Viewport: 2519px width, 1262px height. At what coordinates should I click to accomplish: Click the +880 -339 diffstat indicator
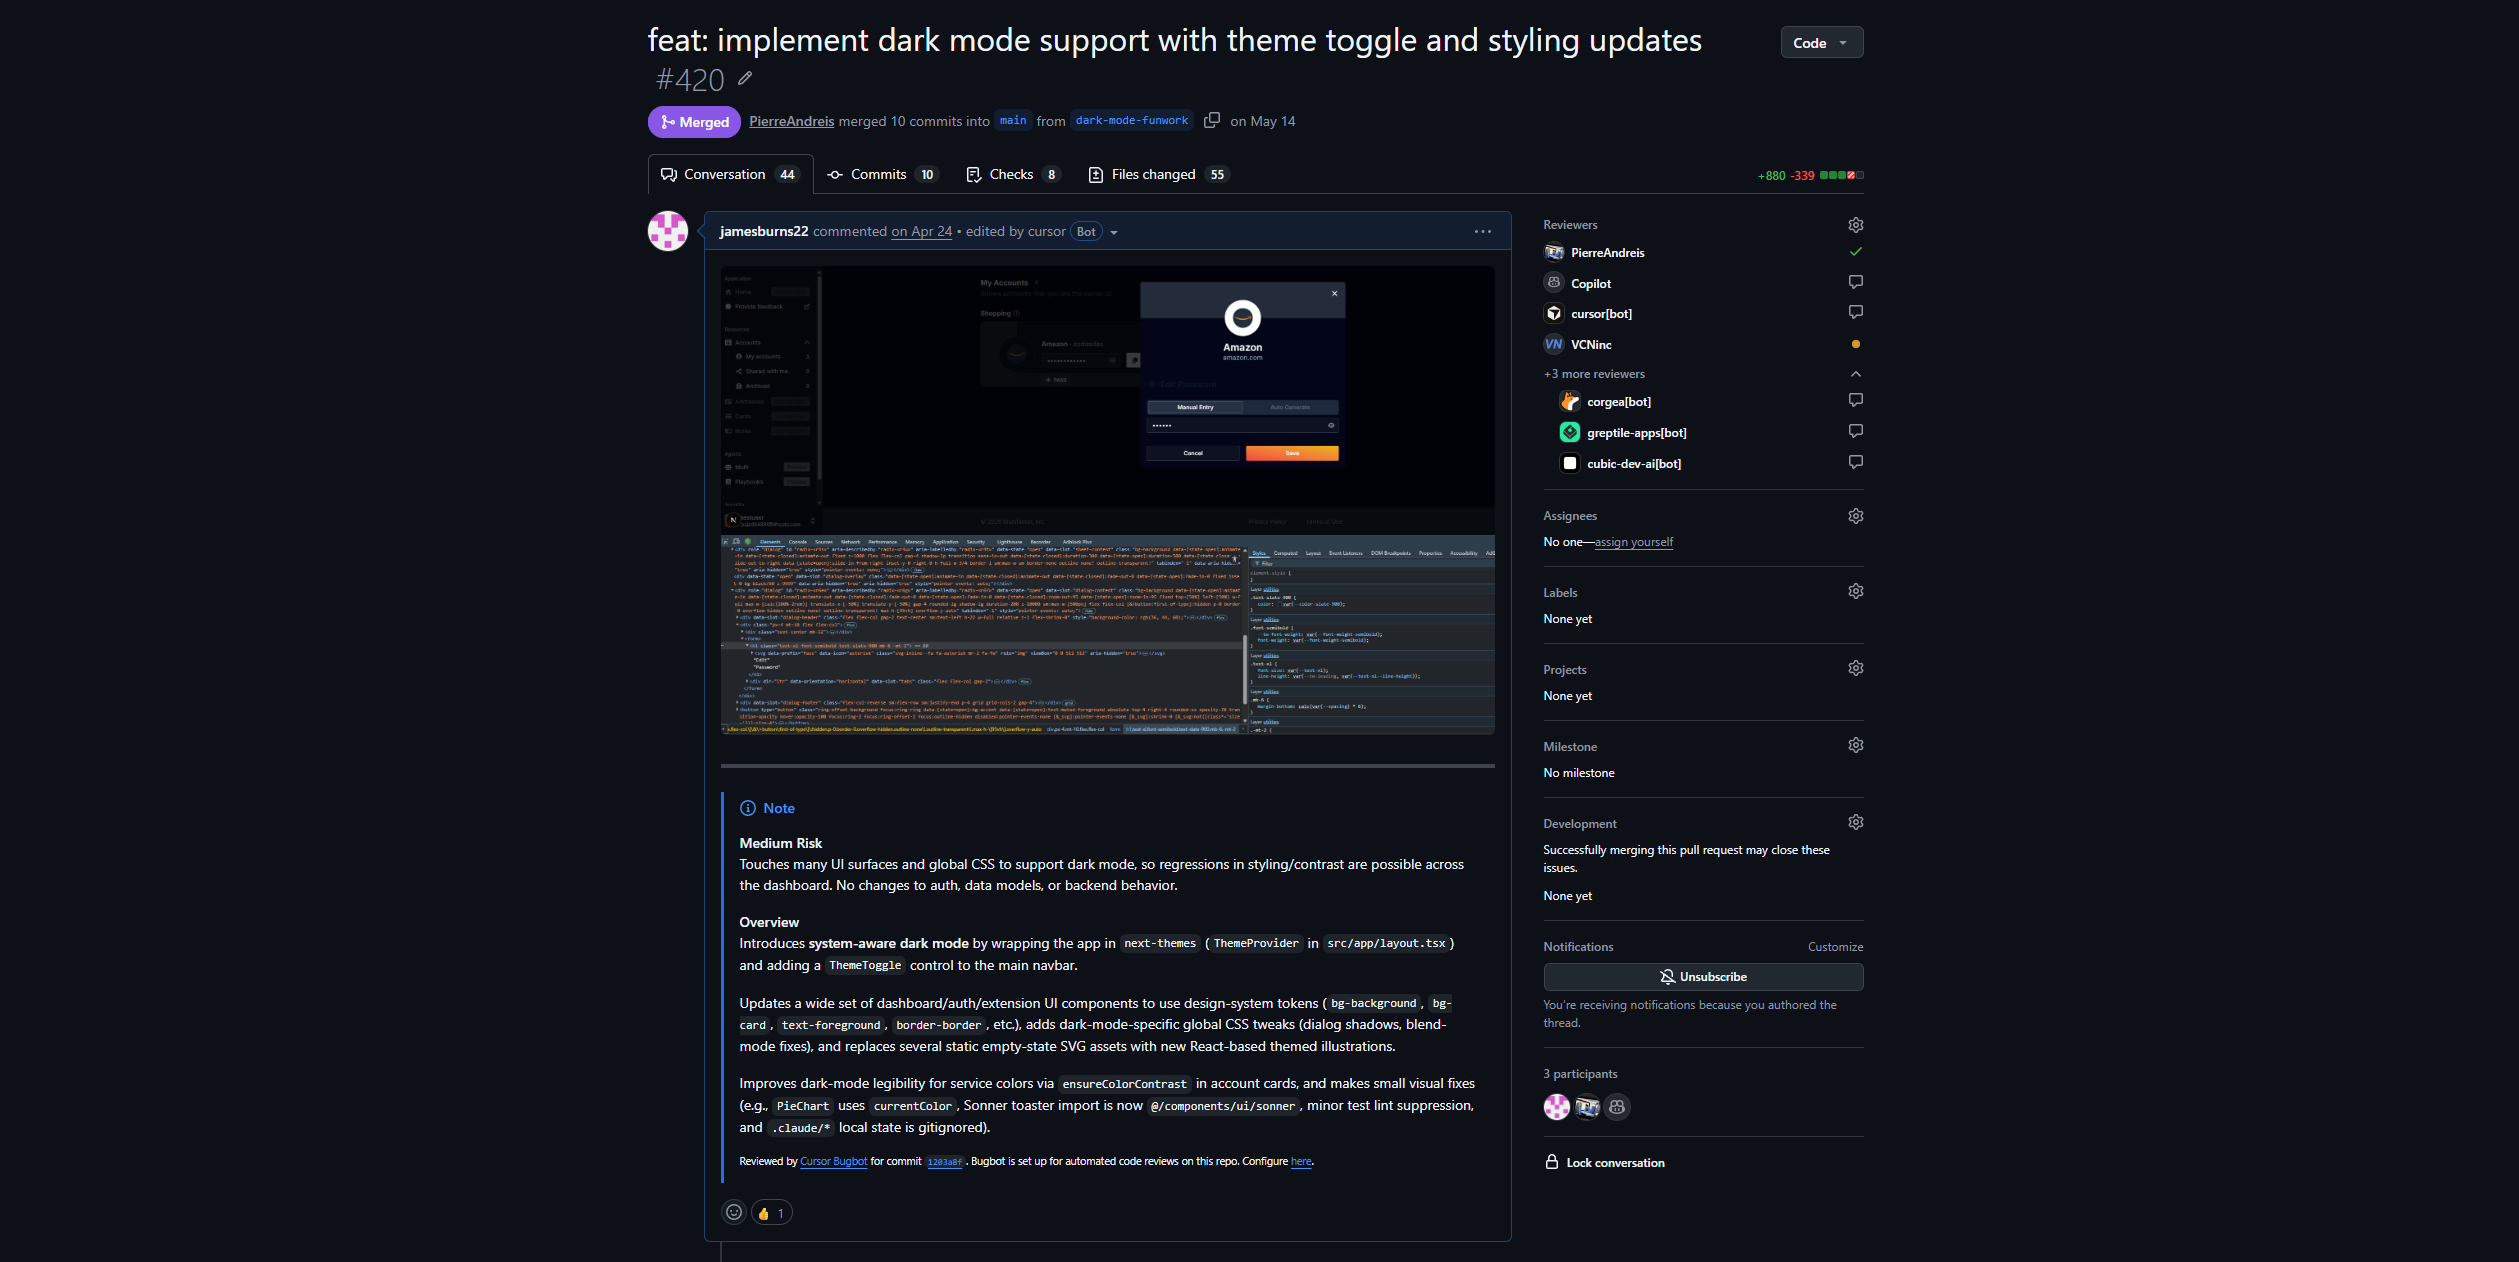point(1810,175)
